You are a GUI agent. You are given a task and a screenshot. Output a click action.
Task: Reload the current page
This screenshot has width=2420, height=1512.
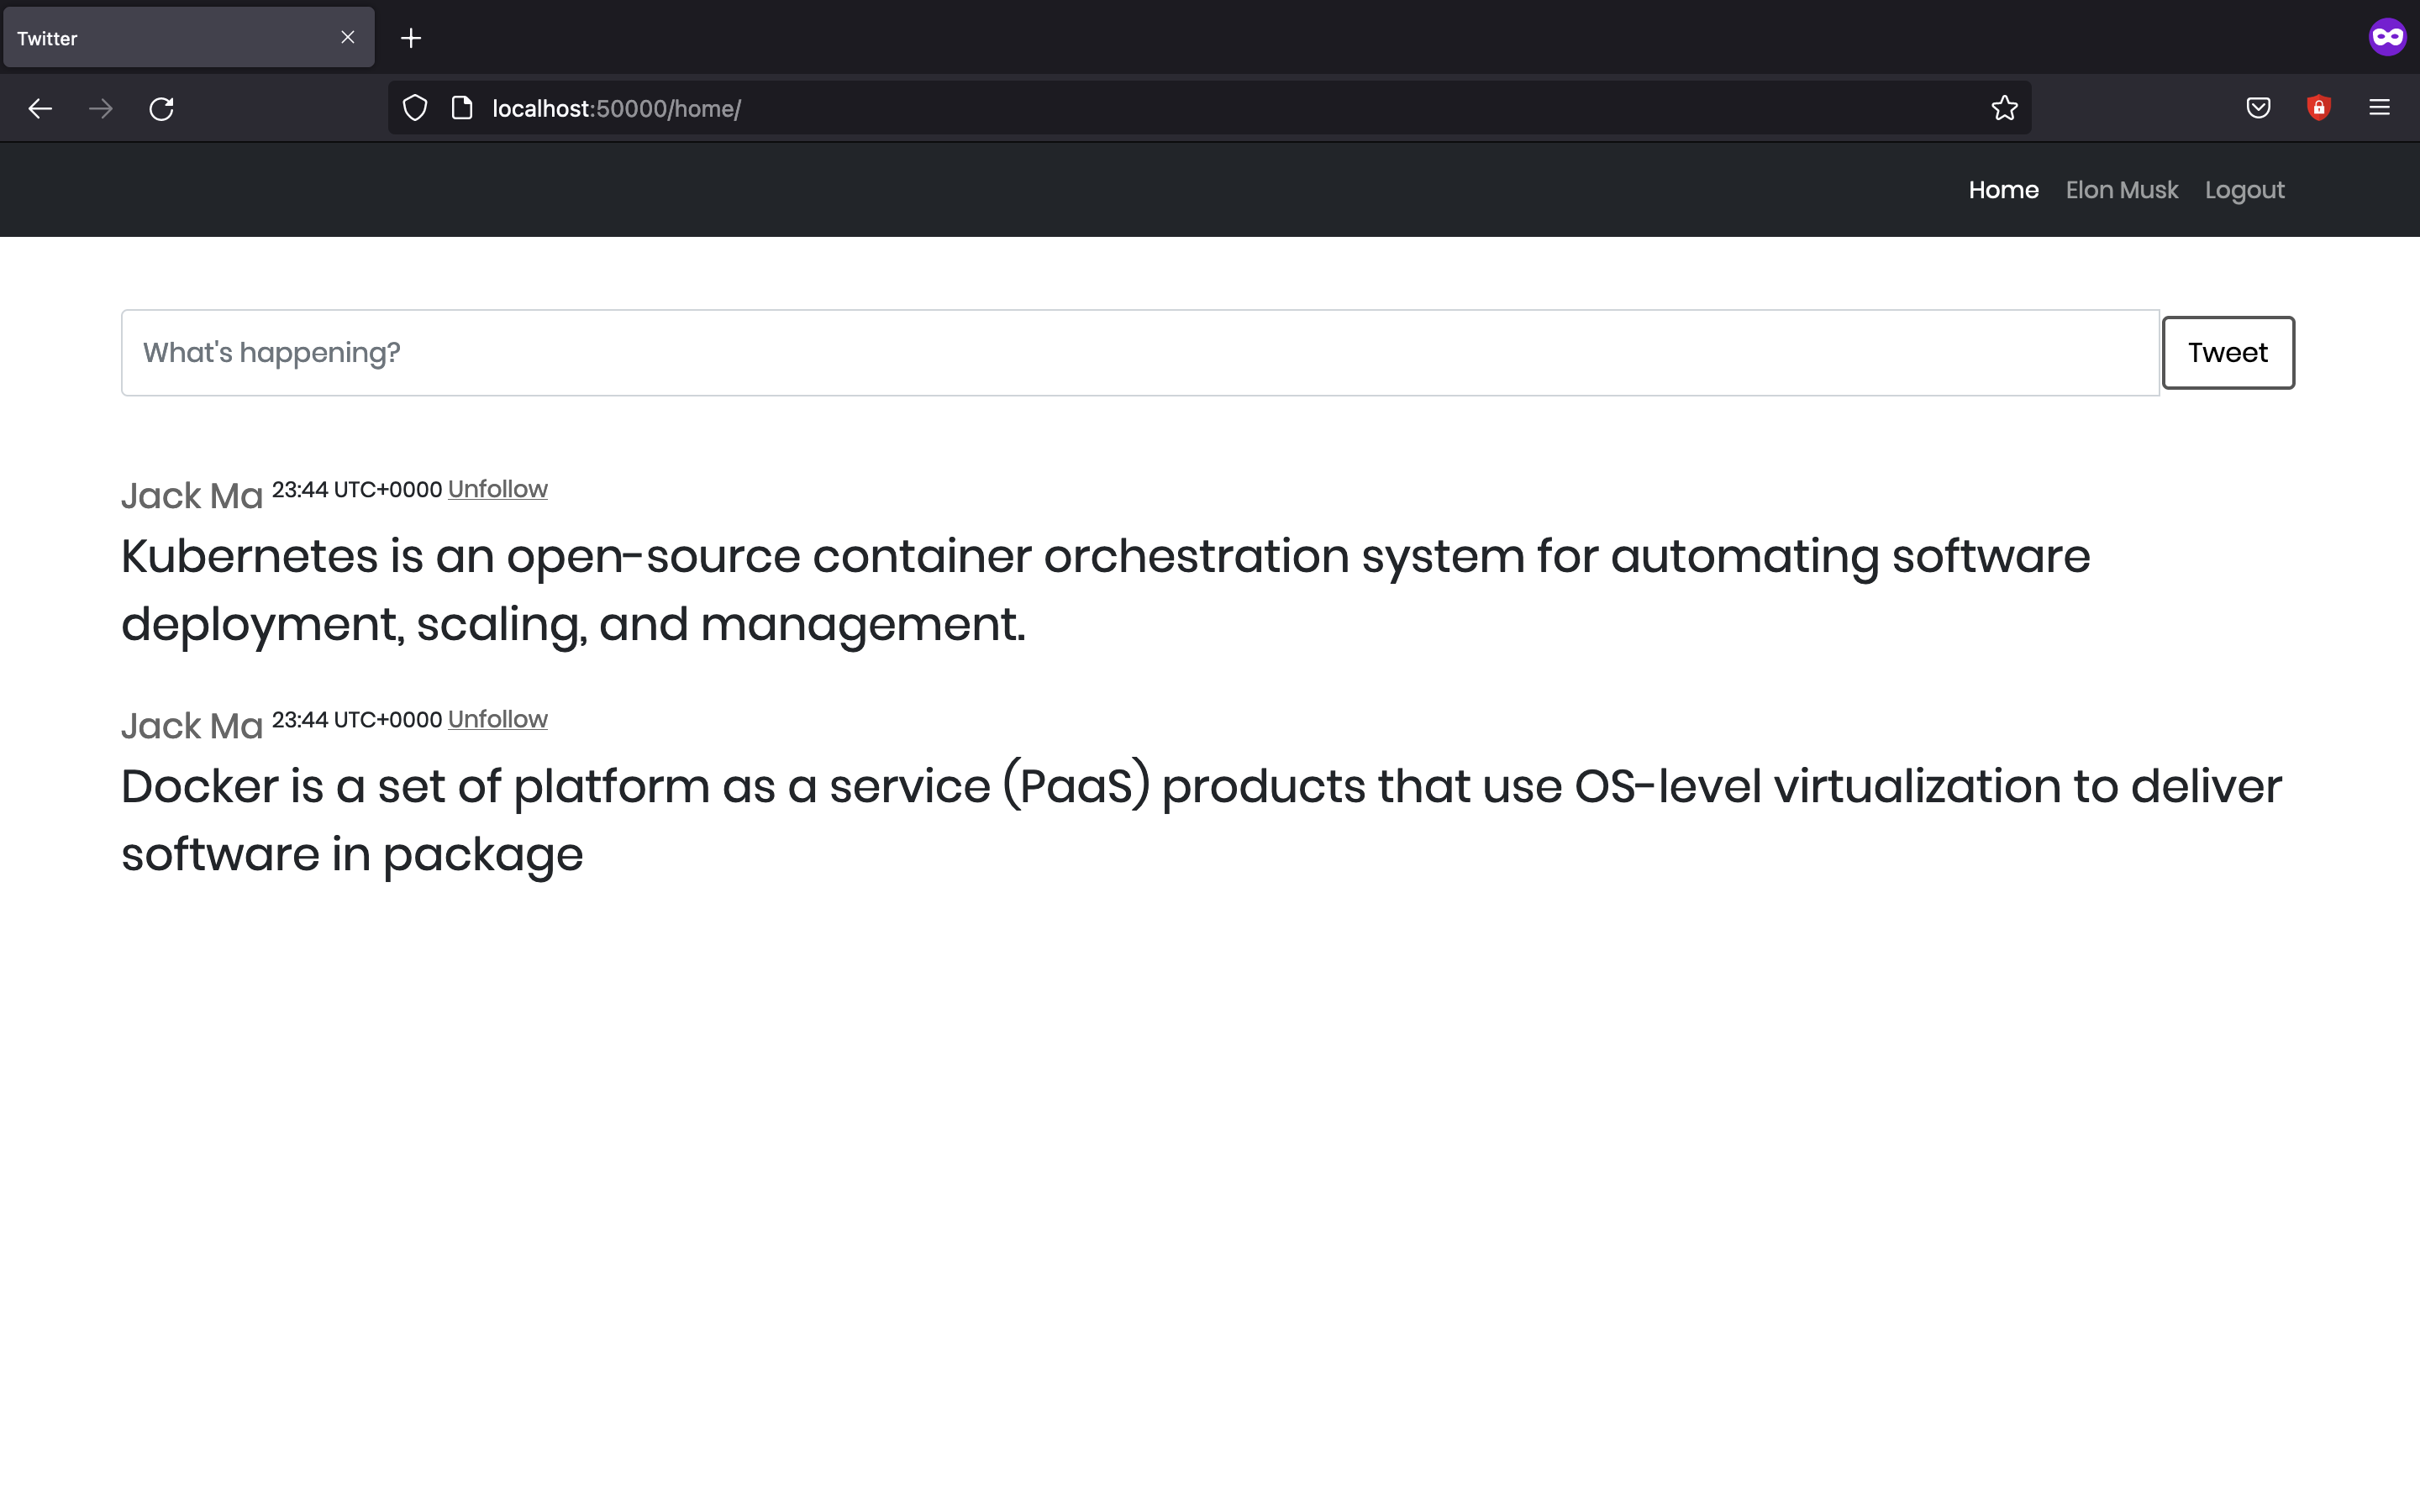coord(162,108)
